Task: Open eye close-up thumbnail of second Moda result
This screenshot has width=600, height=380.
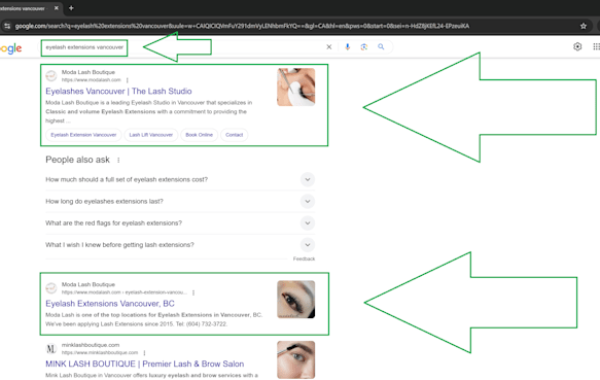Action: click(296, 299)
